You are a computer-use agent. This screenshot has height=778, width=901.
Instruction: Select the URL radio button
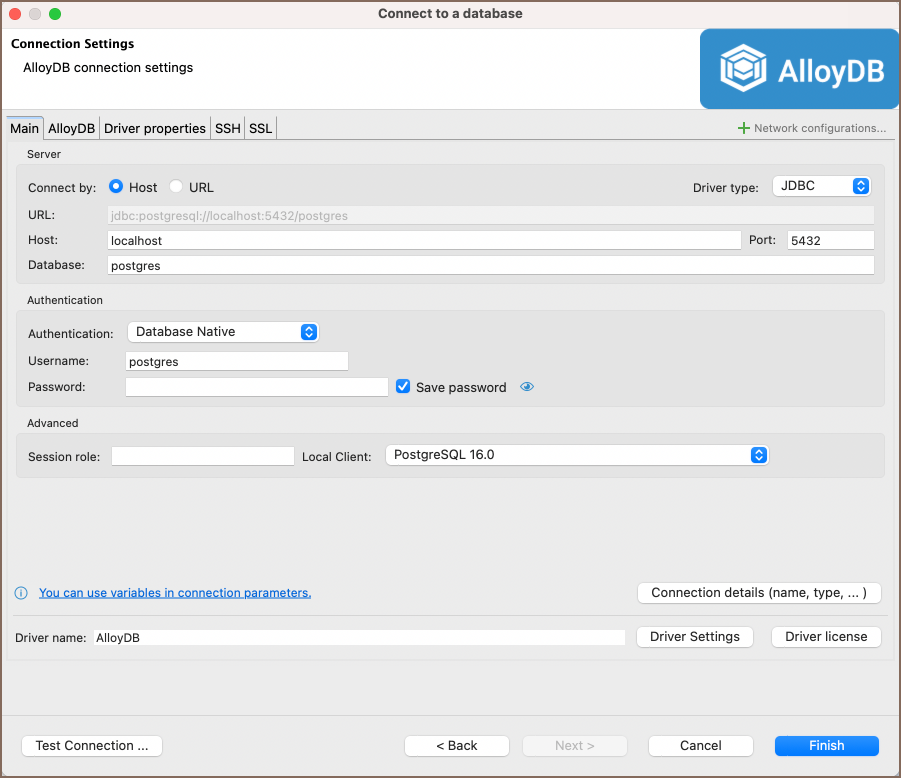pos(176,187)
